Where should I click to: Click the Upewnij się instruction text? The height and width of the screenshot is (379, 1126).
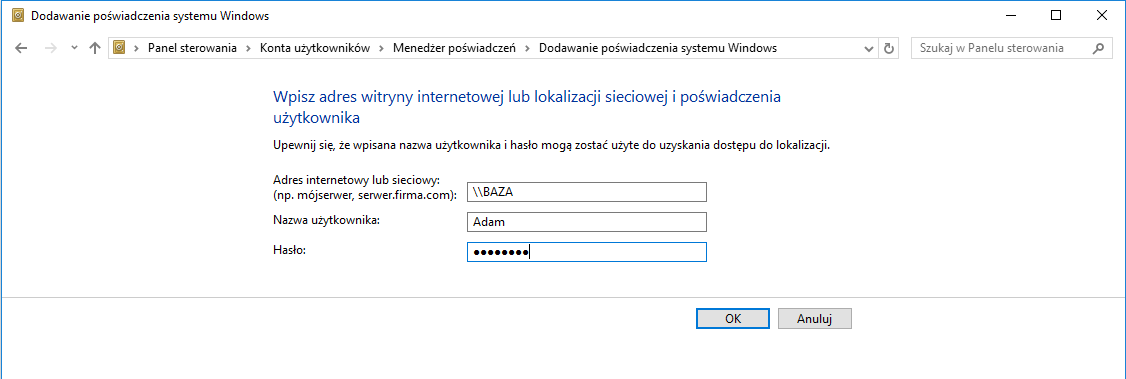pos(552,145)
